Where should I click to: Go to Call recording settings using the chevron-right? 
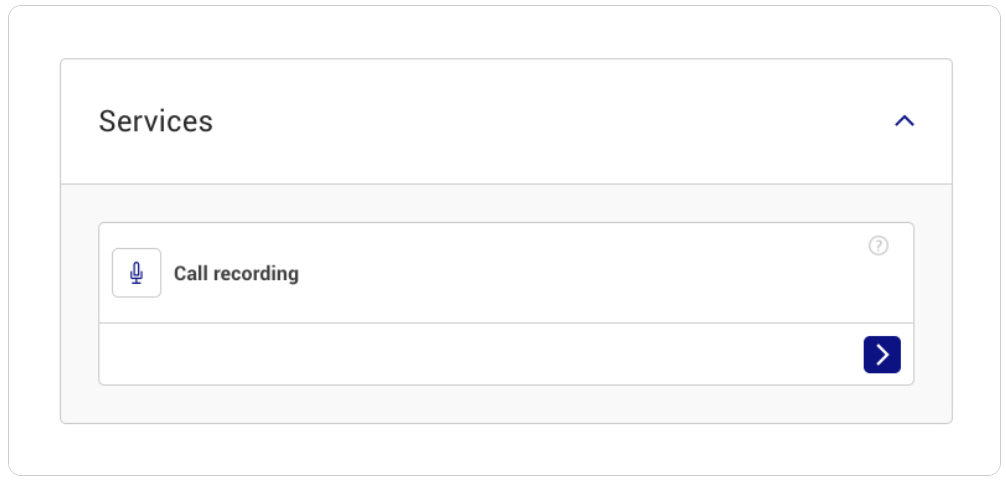click(882, 354)
